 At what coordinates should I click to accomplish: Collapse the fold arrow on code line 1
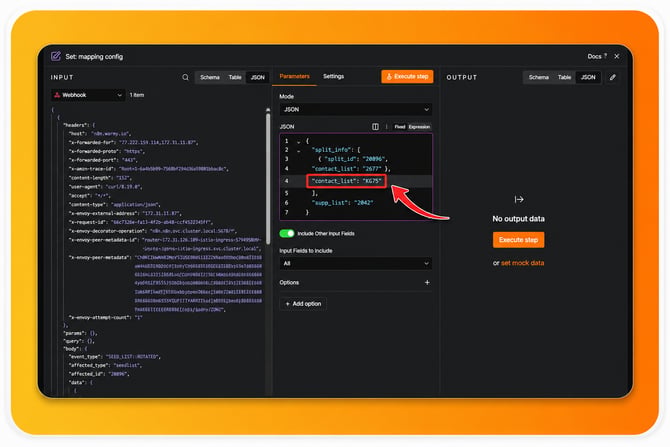coord(299,141)
